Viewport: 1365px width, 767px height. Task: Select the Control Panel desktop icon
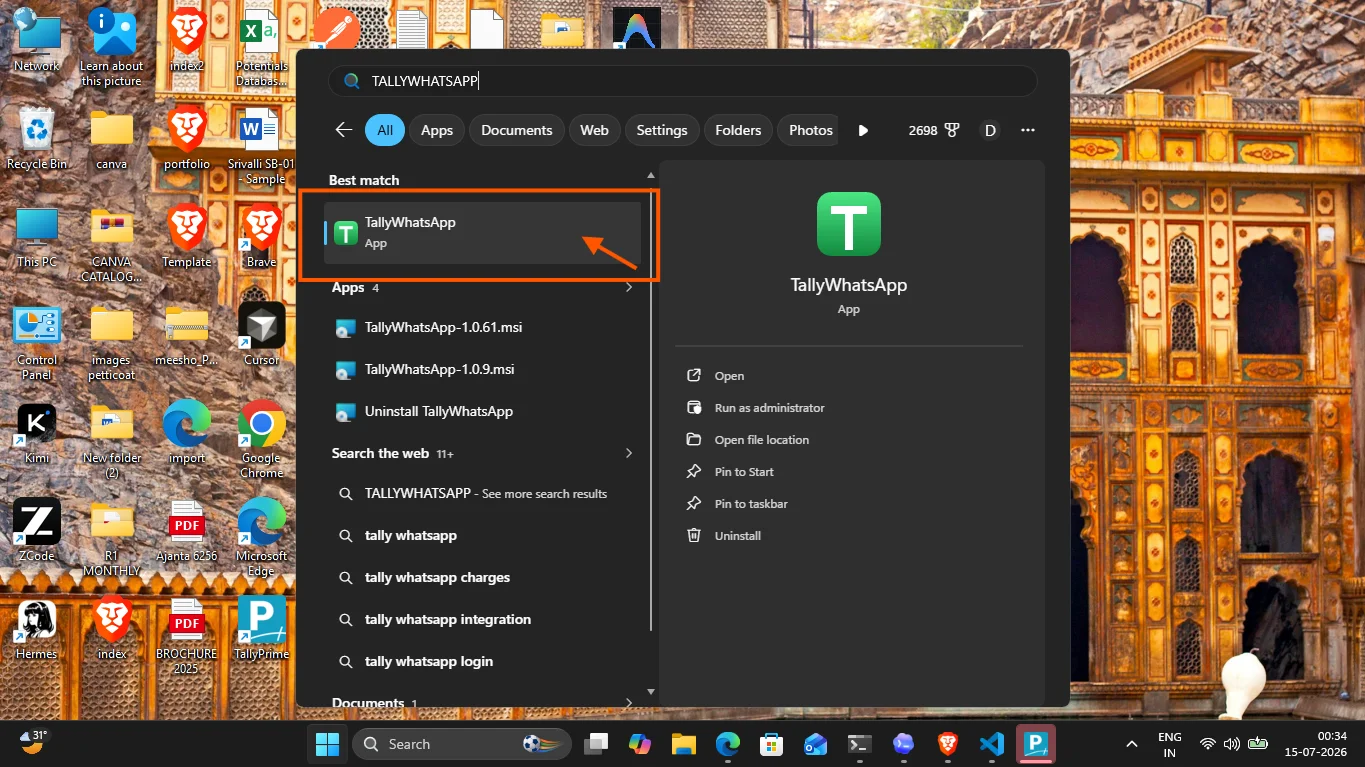pos(37,341)
